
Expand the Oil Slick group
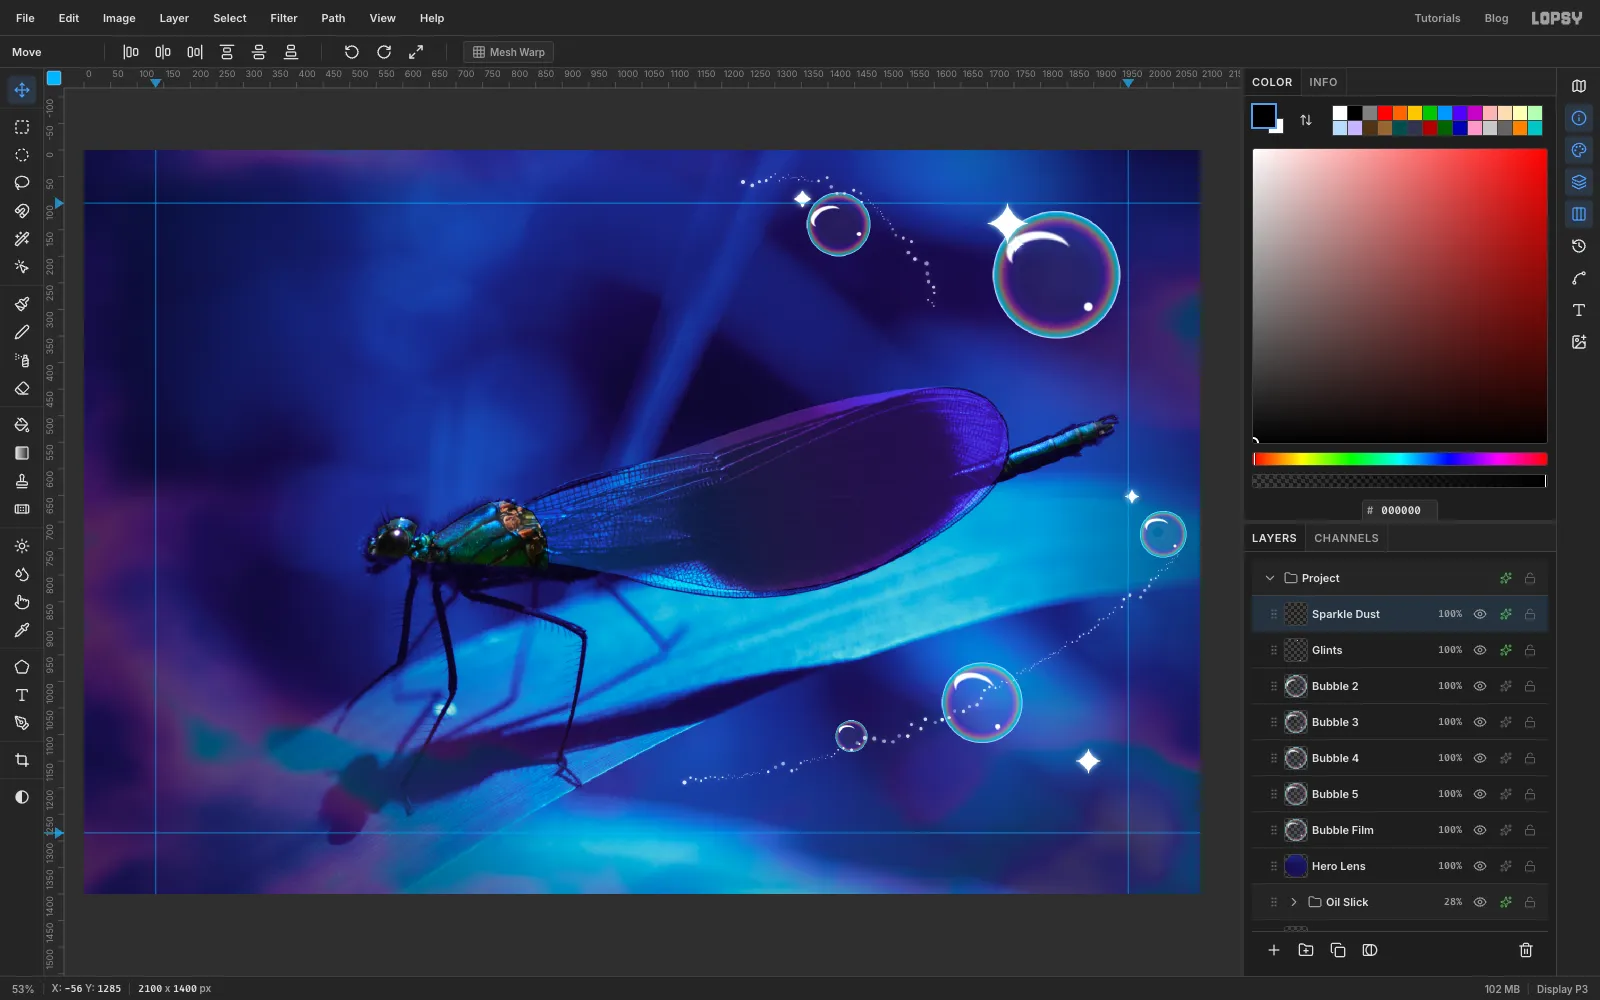(1294, 902)
